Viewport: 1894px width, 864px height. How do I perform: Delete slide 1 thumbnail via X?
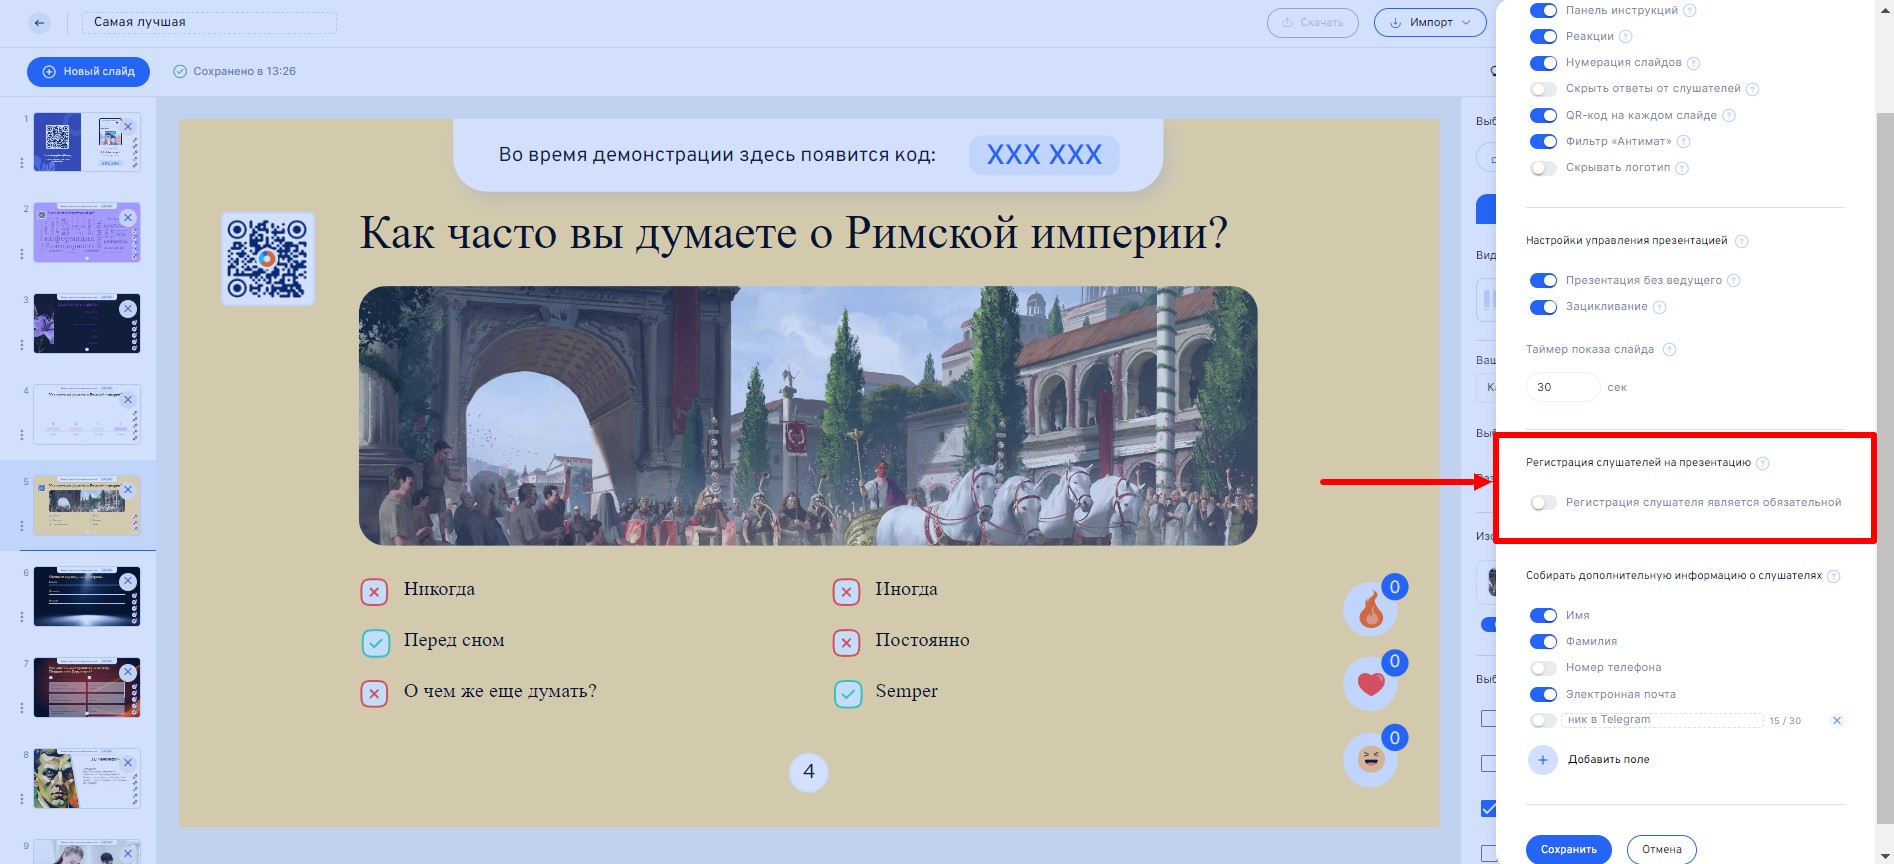tap(128, 127)
